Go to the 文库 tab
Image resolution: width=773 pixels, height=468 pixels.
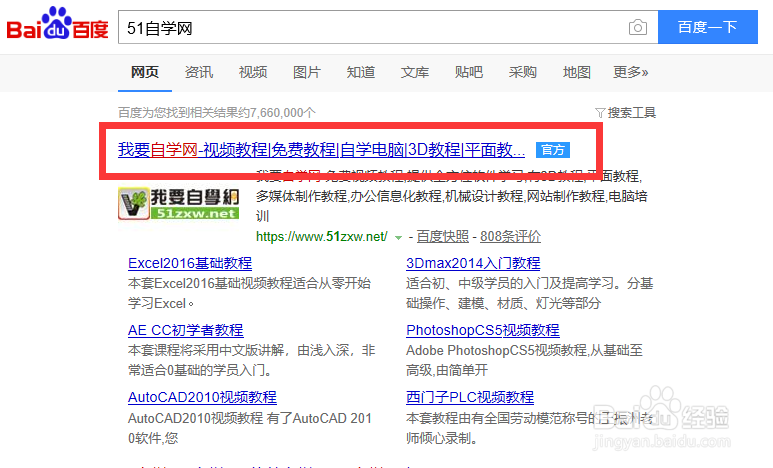pyautogui.click(x=415, y=72)
